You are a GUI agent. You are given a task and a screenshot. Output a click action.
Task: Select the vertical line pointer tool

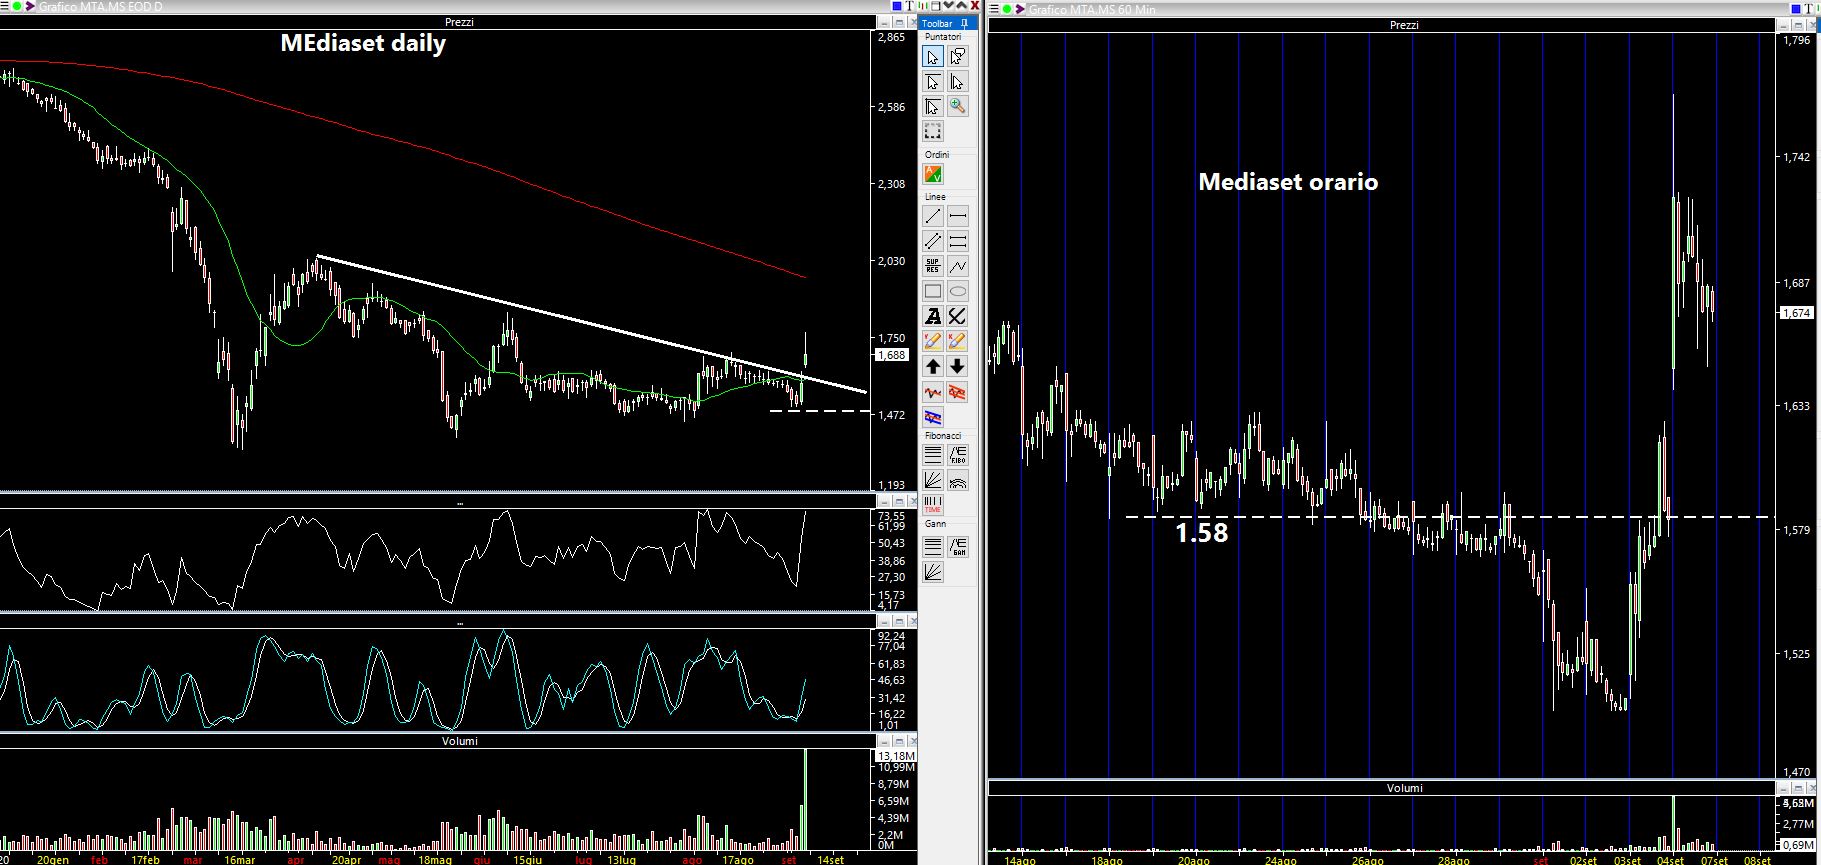click(x=957, y=82)
